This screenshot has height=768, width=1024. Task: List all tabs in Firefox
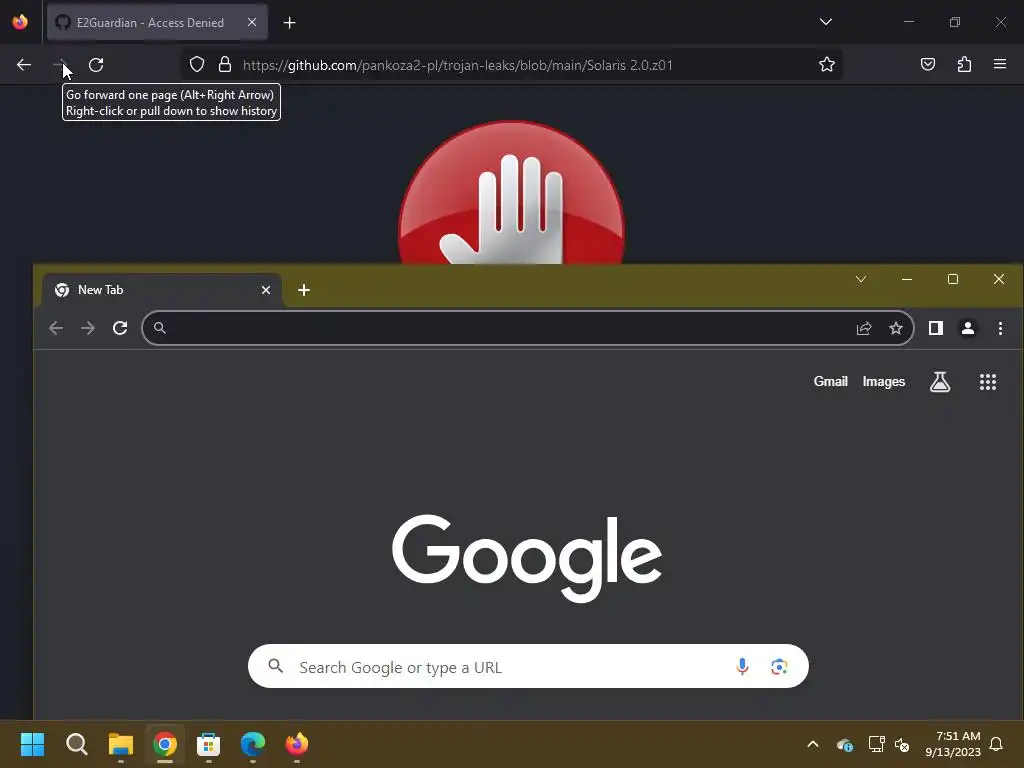tap(825, 22)
